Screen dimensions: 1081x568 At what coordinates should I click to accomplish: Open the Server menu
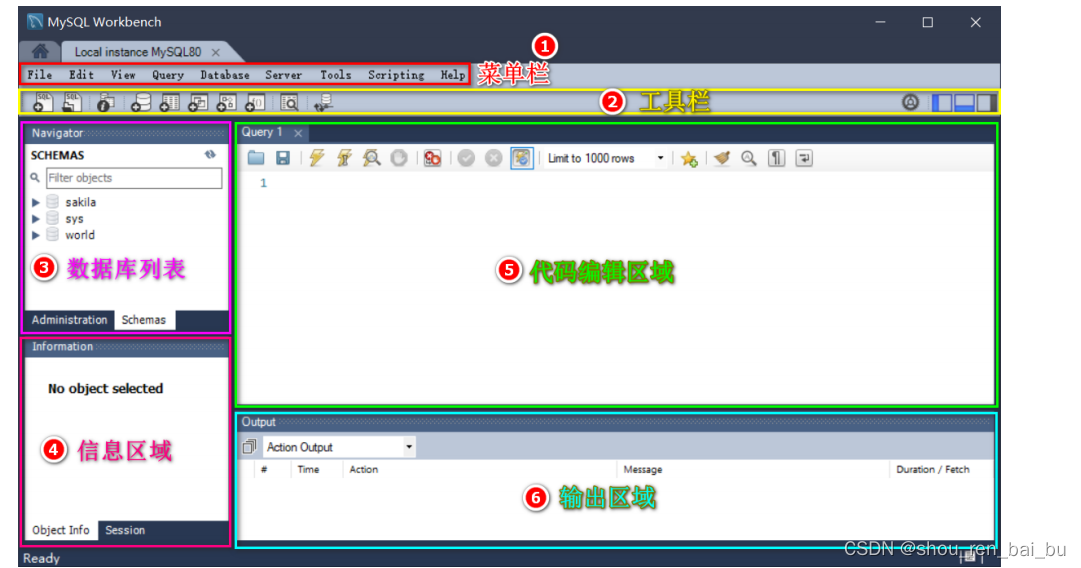click(x=283, y=74)
